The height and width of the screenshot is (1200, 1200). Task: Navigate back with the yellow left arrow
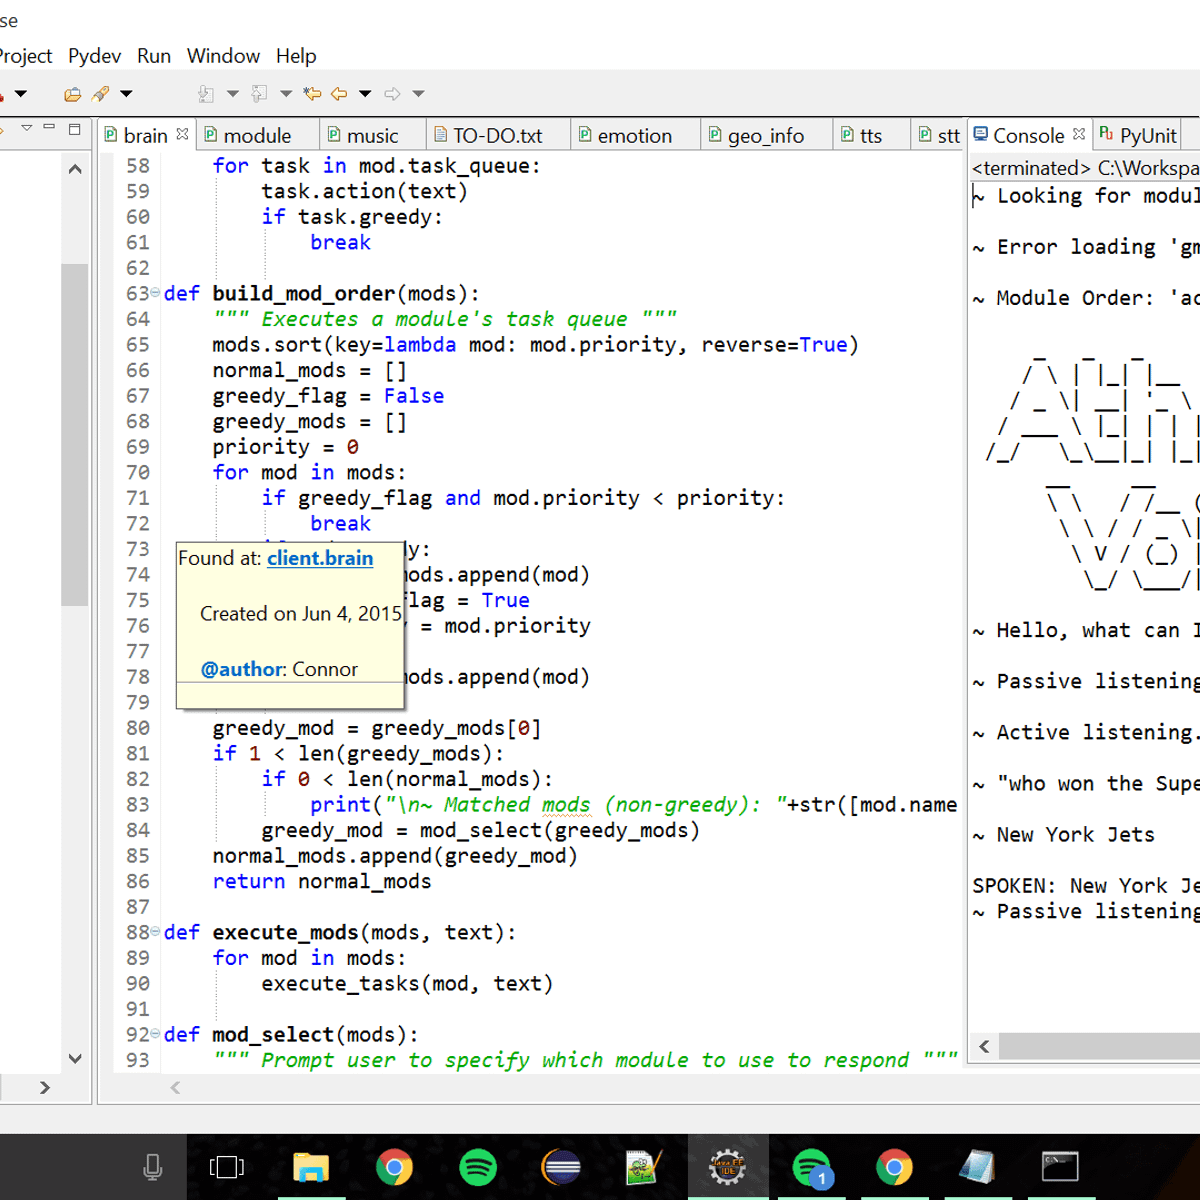click(340, 94)
